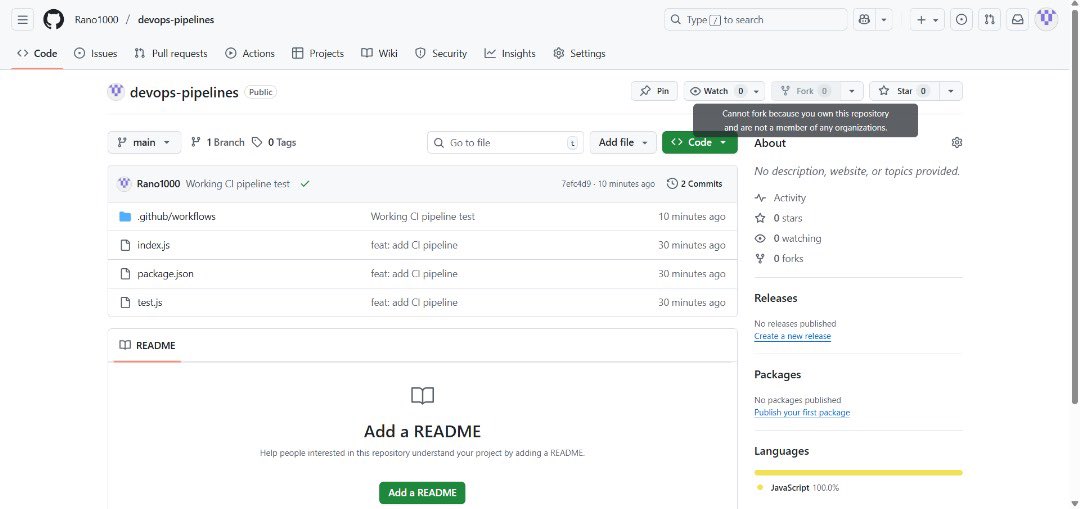Switch to the Projects tab
This screenshot has width=1080, height=509.
click(x=318, y=53)
